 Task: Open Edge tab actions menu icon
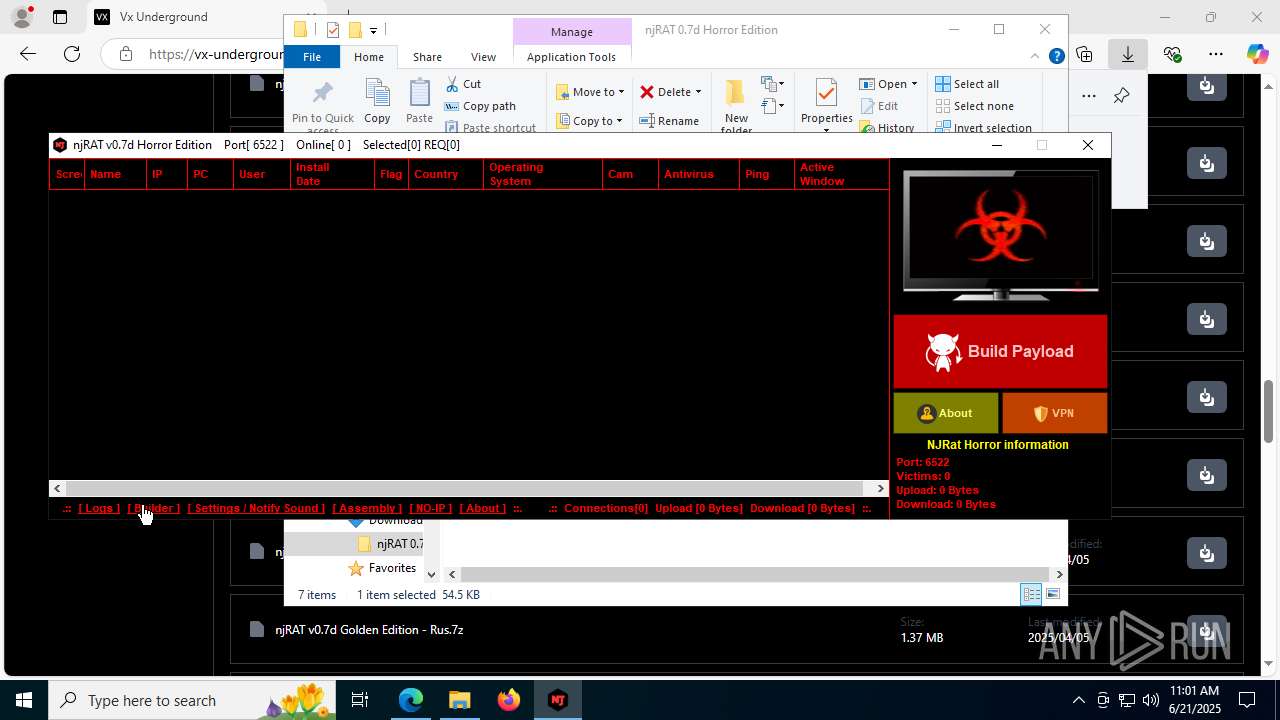coord(59,17)
